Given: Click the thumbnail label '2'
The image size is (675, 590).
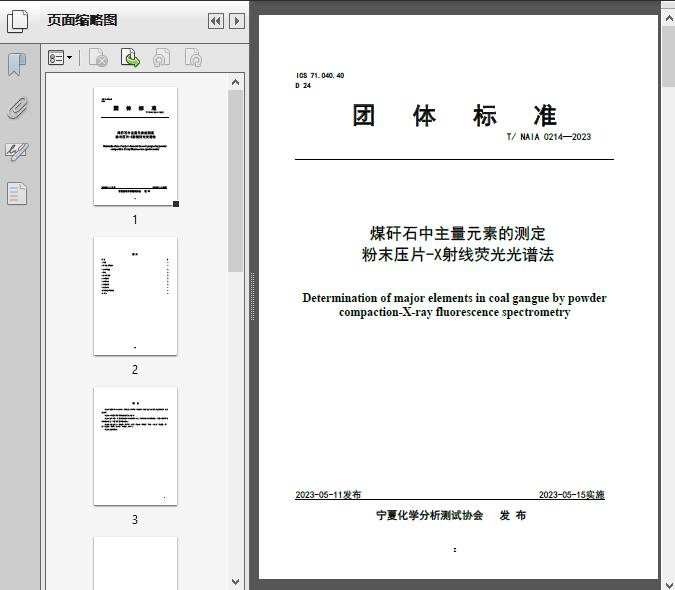Looking at the screenshot, I should point(135,370).
